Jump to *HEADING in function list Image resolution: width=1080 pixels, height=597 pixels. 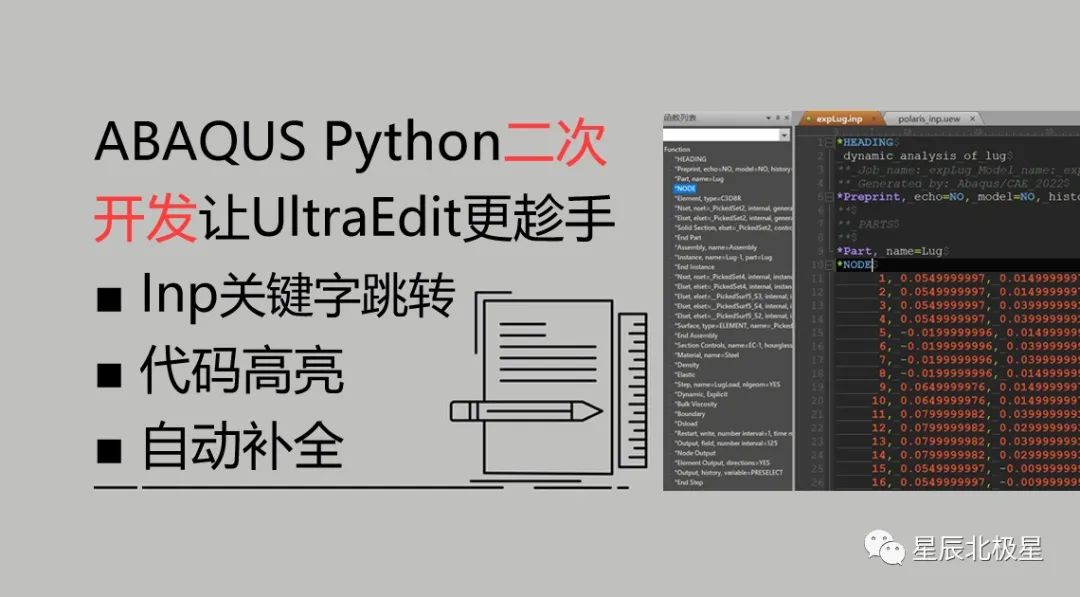pyautogui.click(x=690, y=159)
